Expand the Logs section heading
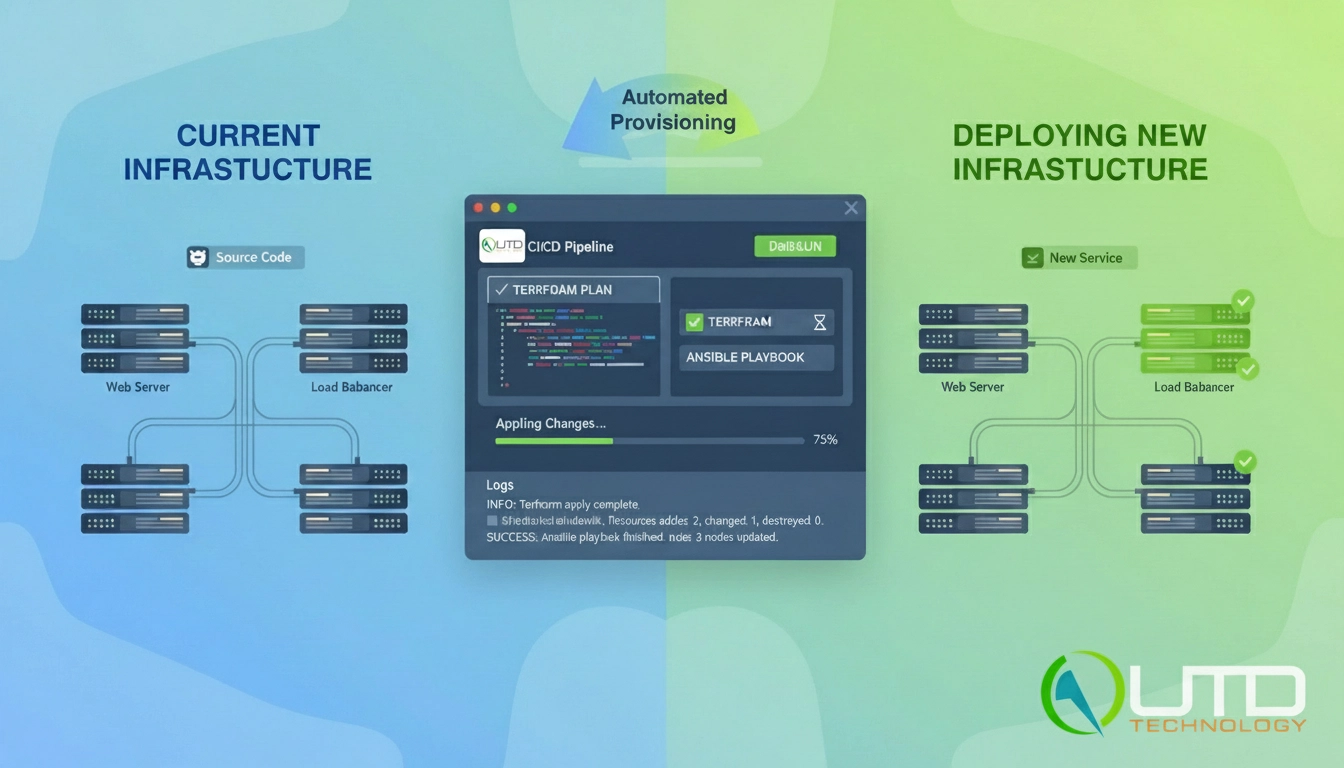Viewport: 1344px width, 768px height. [x=500, y=485]
